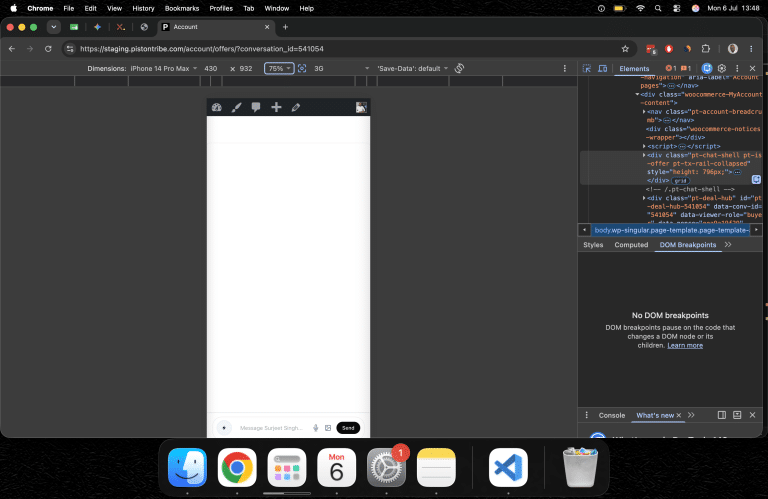Click the site information icon in the address bar
Image resolution: width=768 pixels, height=499 pixels.
pos(70,48)
